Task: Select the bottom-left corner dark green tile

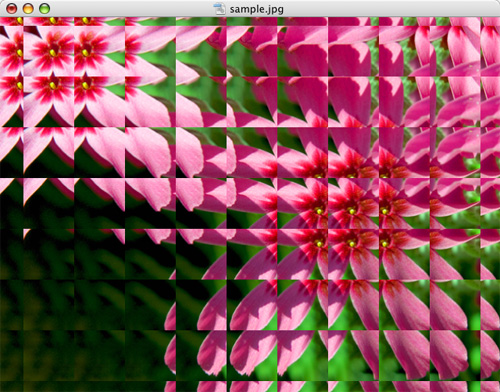Action: coord(11,387)
